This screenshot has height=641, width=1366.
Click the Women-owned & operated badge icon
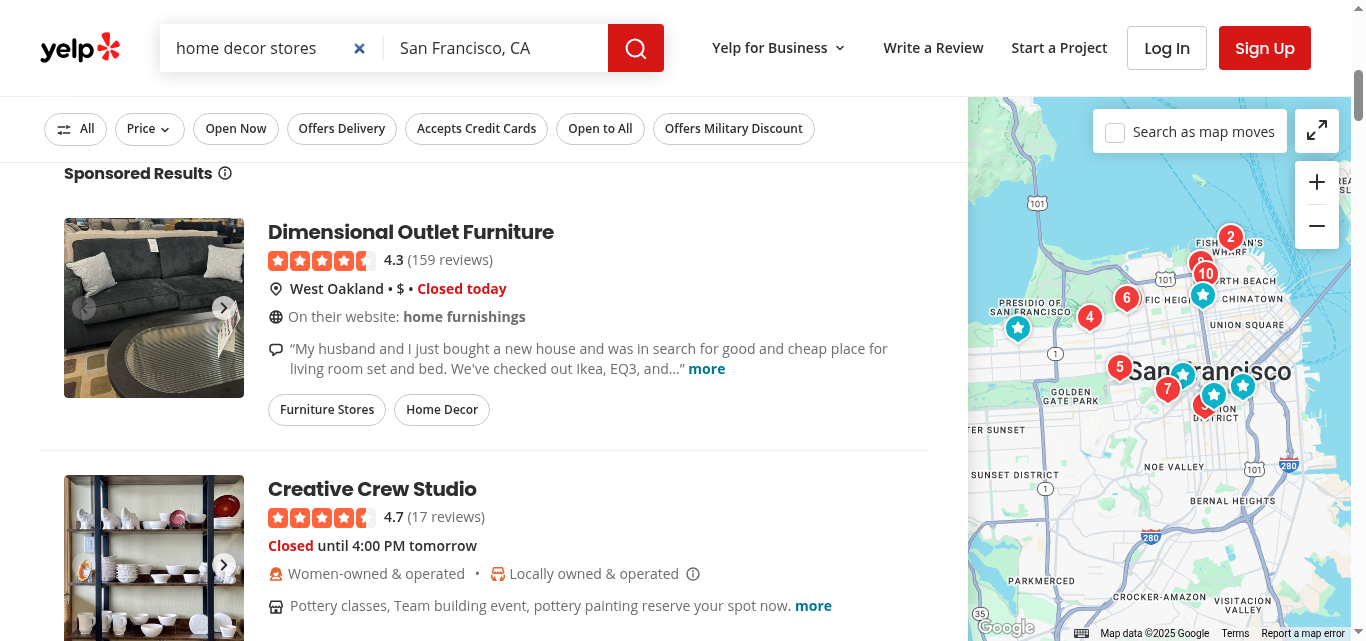(276, 574)
